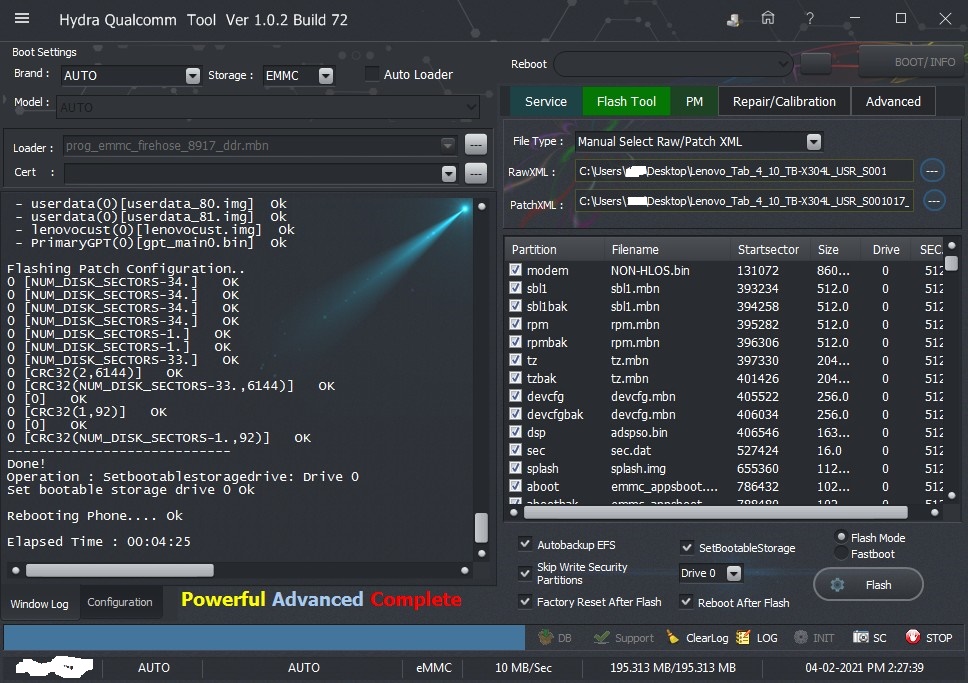Browse for Cert file
Viewport: 968px width, 683px height.
(x=475, y=173)
